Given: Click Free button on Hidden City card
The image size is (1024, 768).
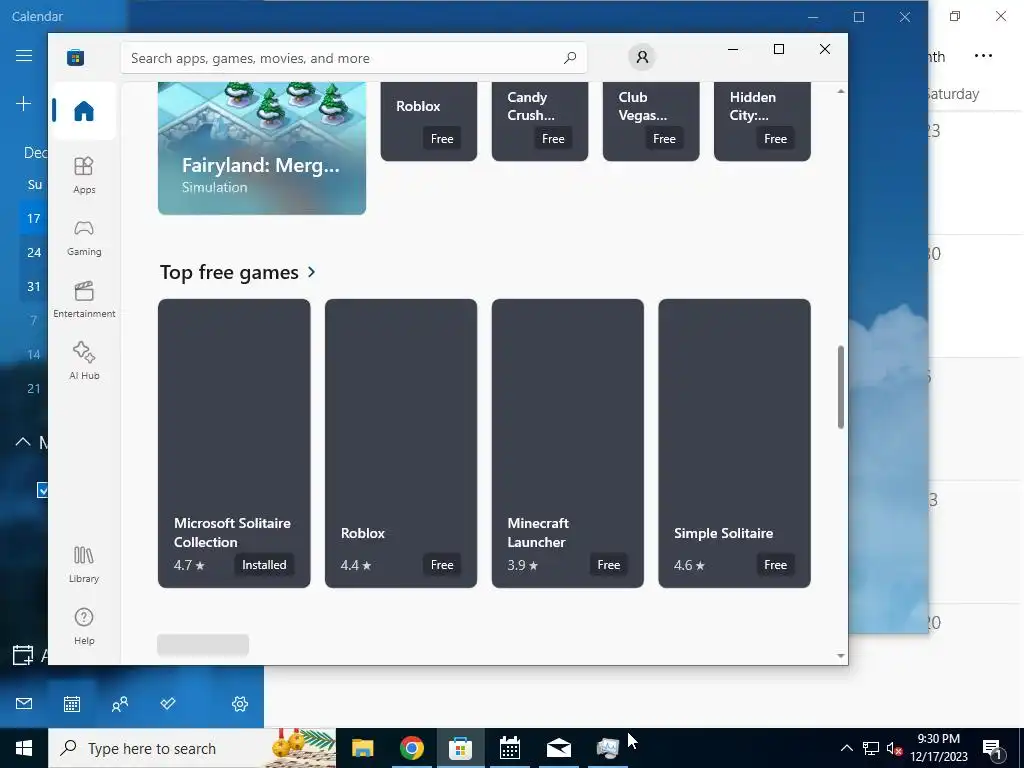Looking at the screenshot, I should pyautogui.click(x=775, y=138).
